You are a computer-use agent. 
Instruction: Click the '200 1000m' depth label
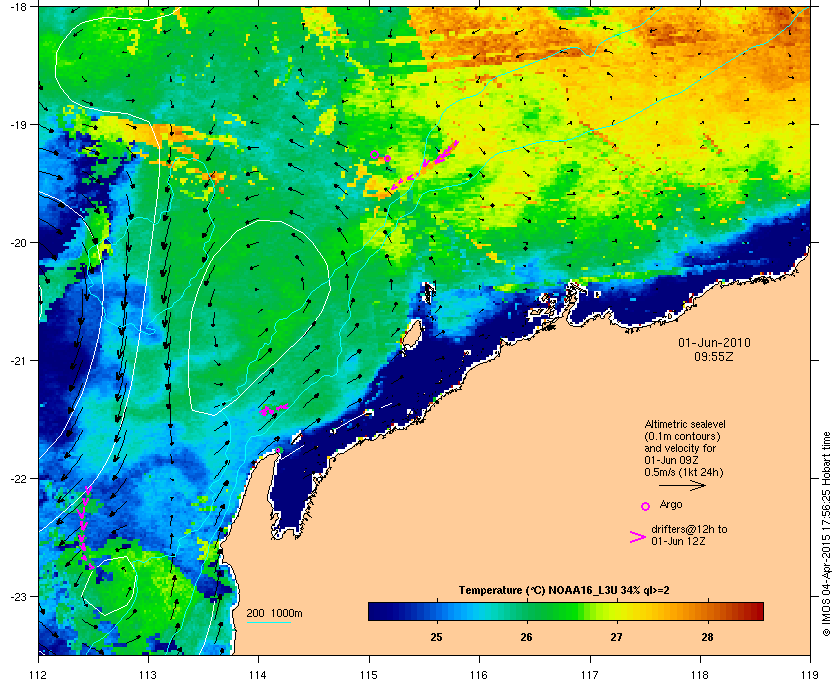pyautogui.click(x=274, y=614)
